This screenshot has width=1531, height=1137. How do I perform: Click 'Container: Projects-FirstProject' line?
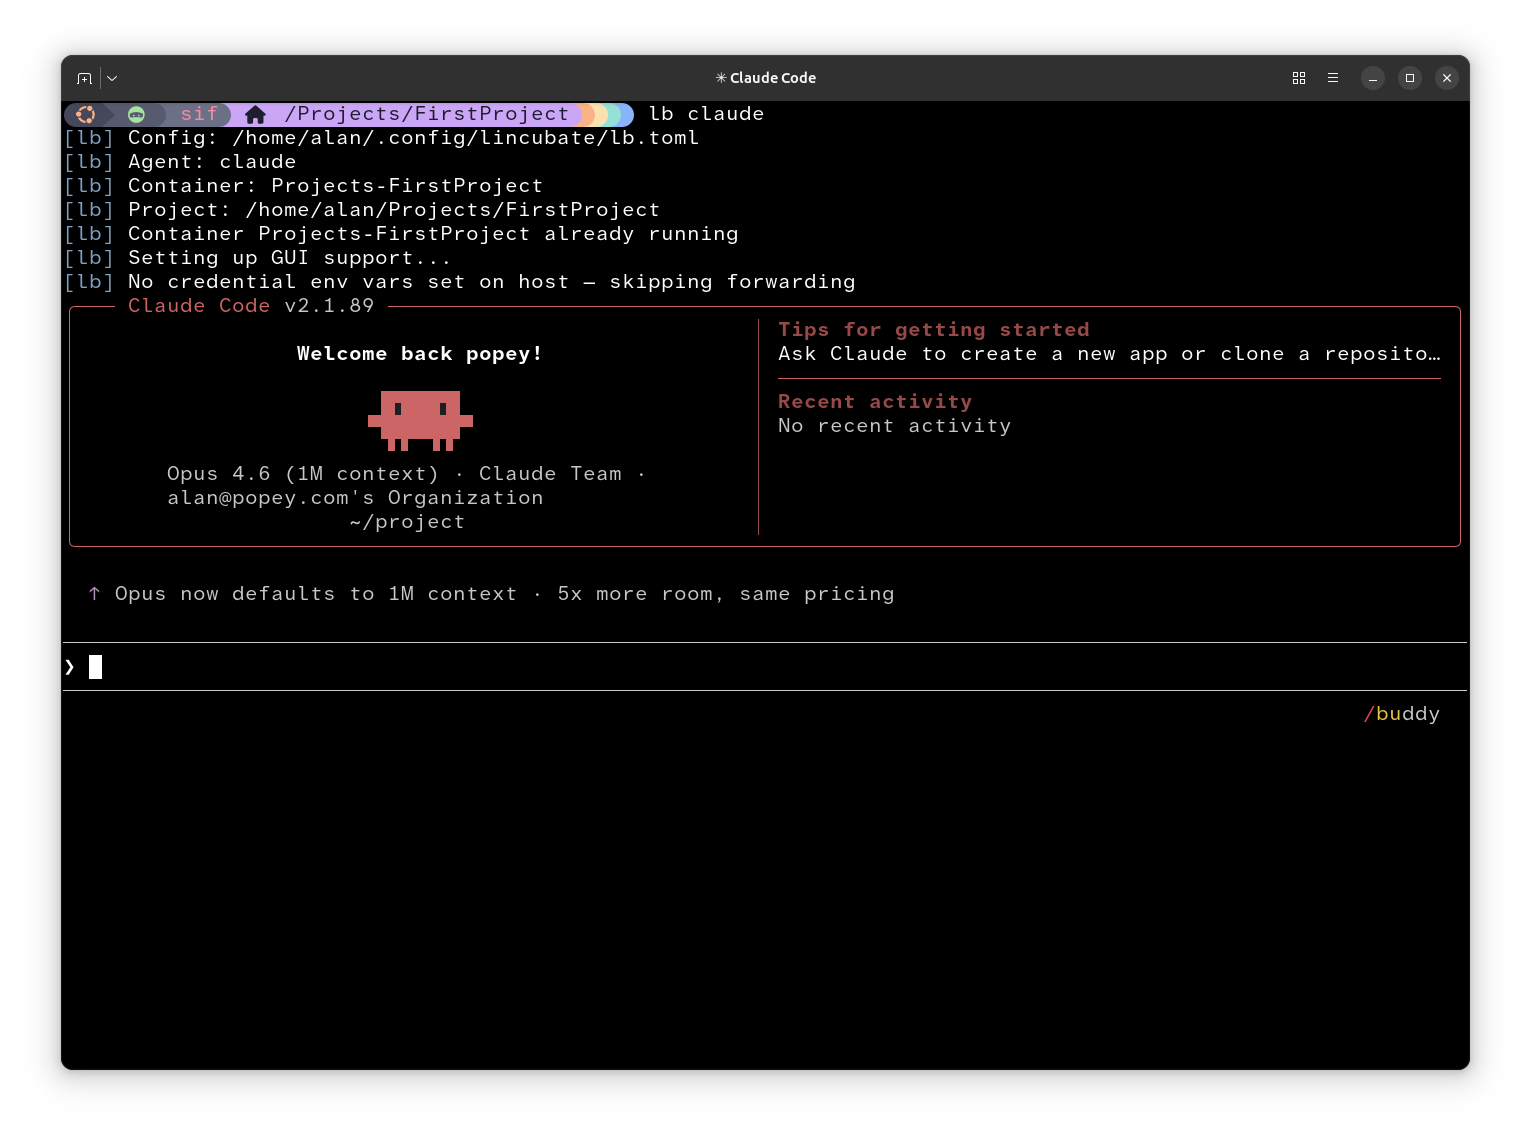tap(304, 186)
